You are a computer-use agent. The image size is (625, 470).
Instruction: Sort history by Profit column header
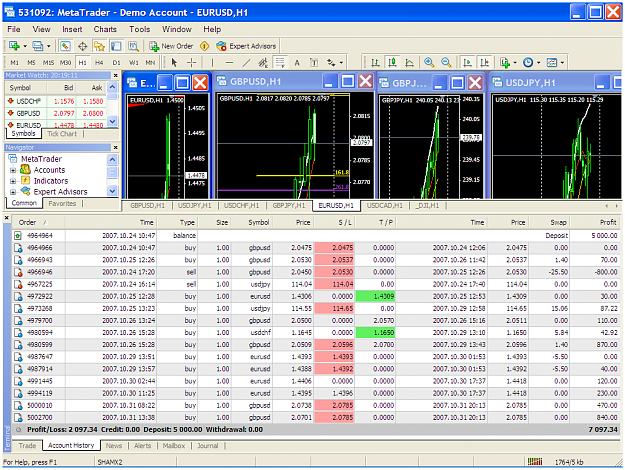(595, 222)
